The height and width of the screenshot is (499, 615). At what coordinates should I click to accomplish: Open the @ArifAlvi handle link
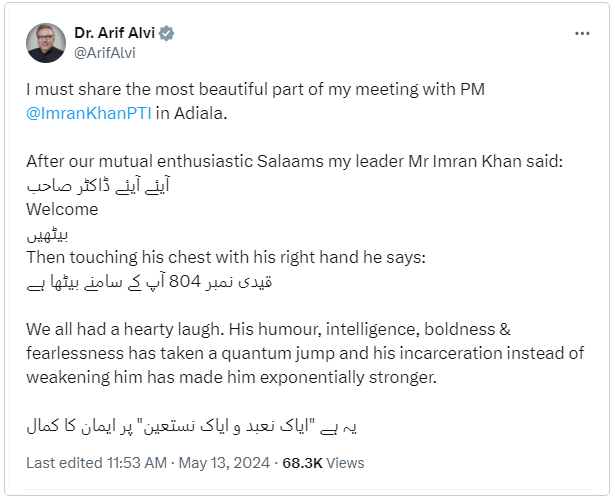pos(105,53)
